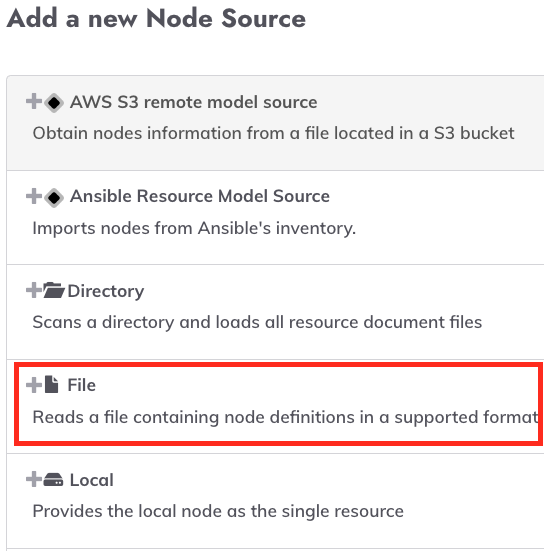Click plus icon next to Local
544x551 pixels.
pyautogui.click(x=34, y=479)
